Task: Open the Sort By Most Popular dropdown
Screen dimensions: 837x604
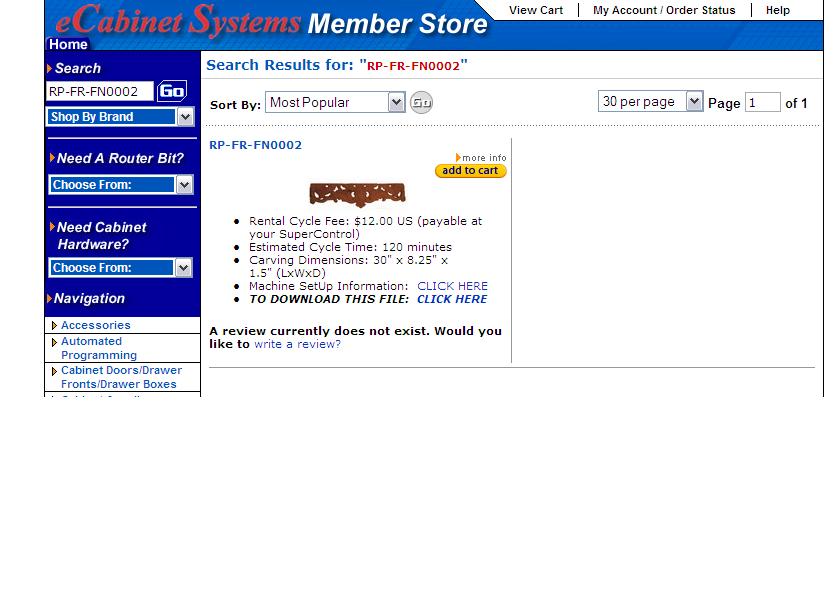Action: (x=335, y=102)
